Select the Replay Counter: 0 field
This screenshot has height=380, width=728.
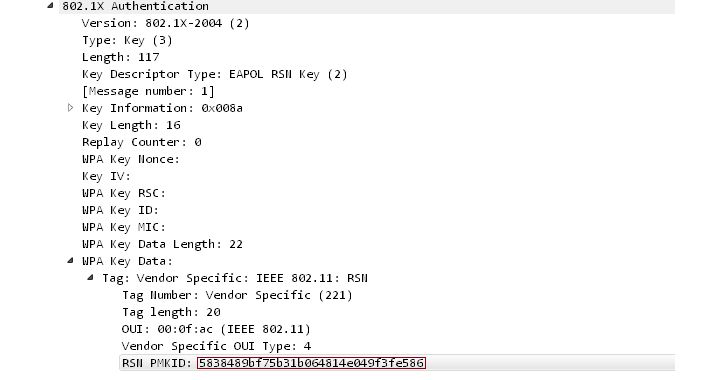(x=142, y=142)
